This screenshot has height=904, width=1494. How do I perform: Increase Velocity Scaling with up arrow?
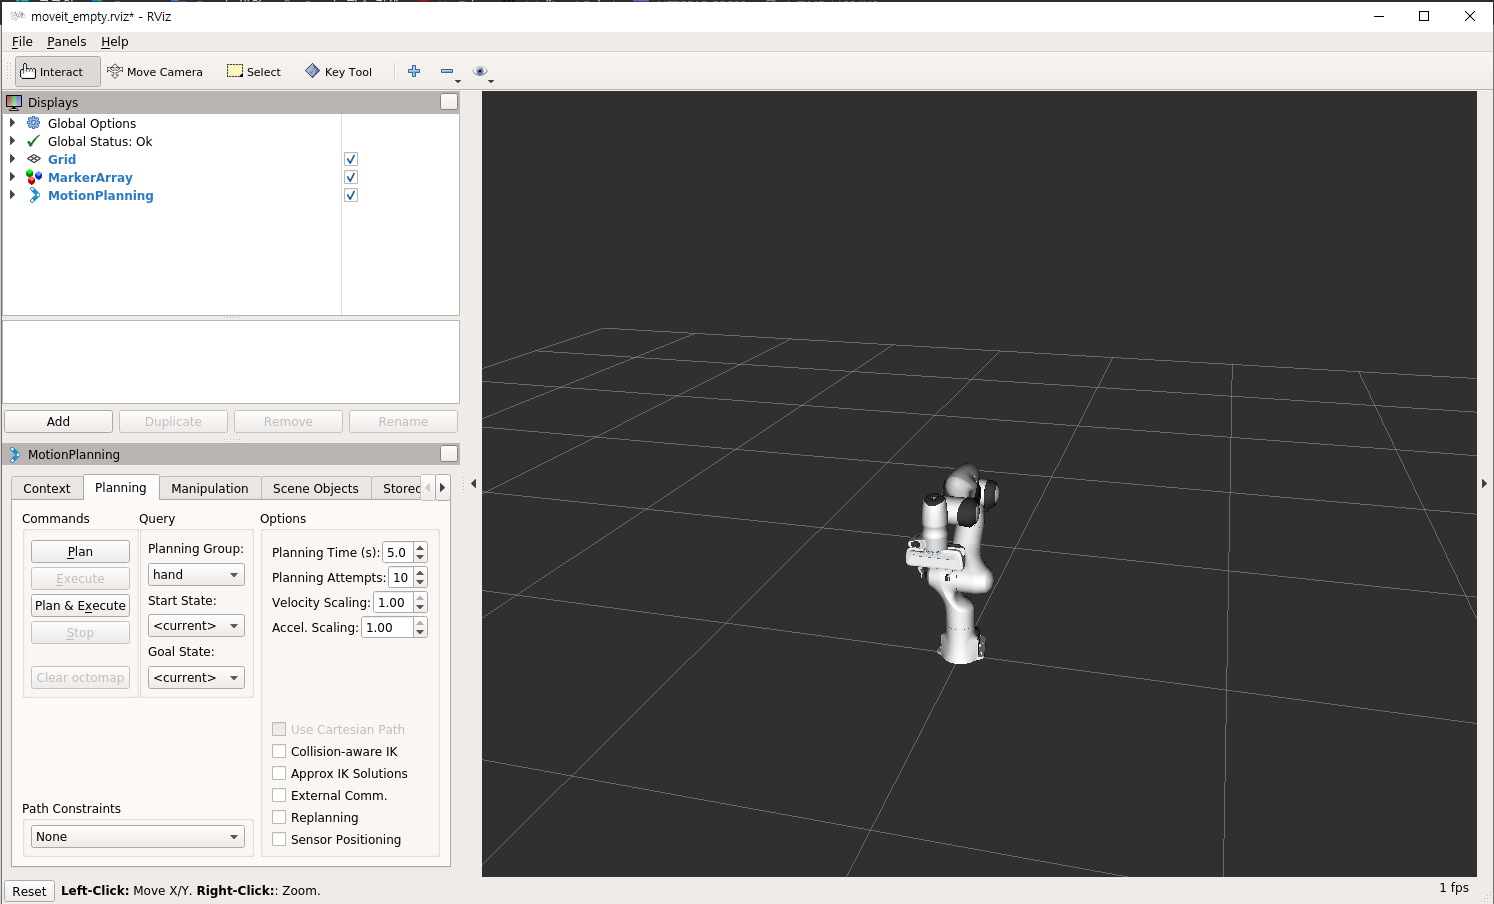click(420, 597)
